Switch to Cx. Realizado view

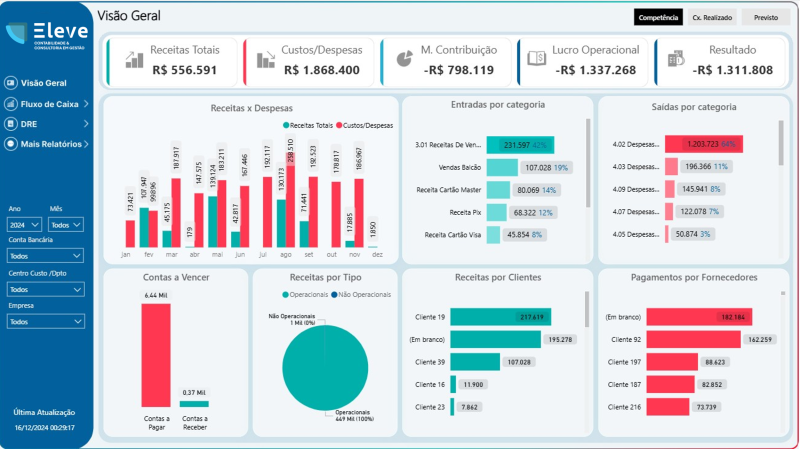click(x=712, y=17)
